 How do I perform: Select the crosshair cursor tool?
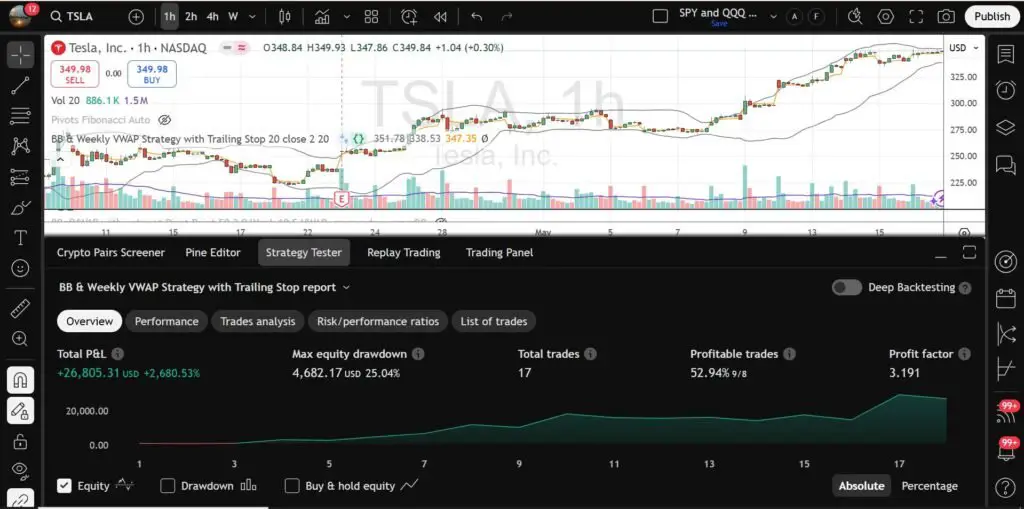coord(20,55)
